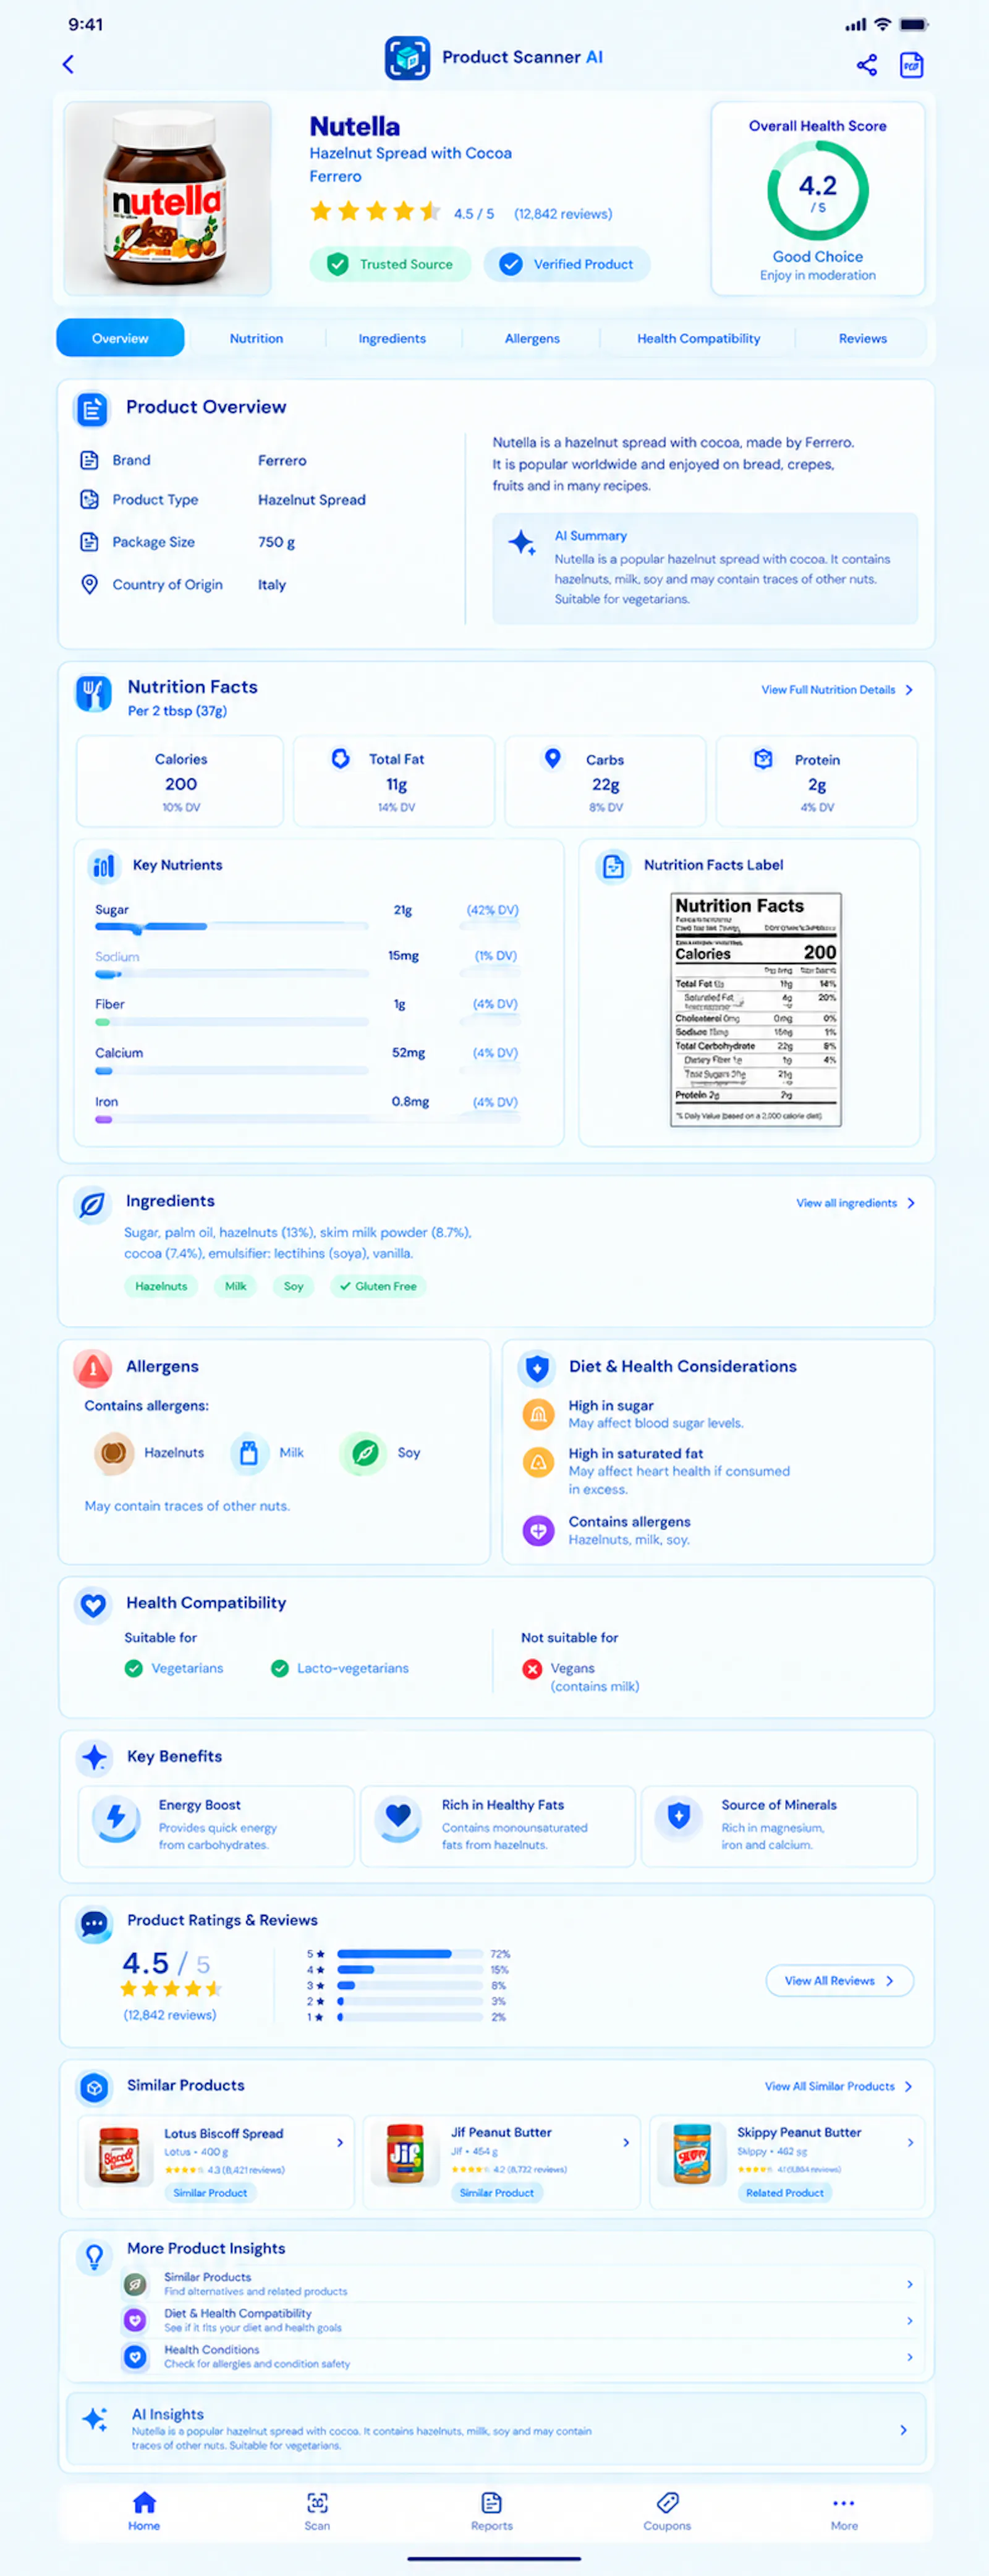Viewport: 989px width, 2576px height.
Task: Expand Similar Products insight row chevron
Action: click(909, 2284)
